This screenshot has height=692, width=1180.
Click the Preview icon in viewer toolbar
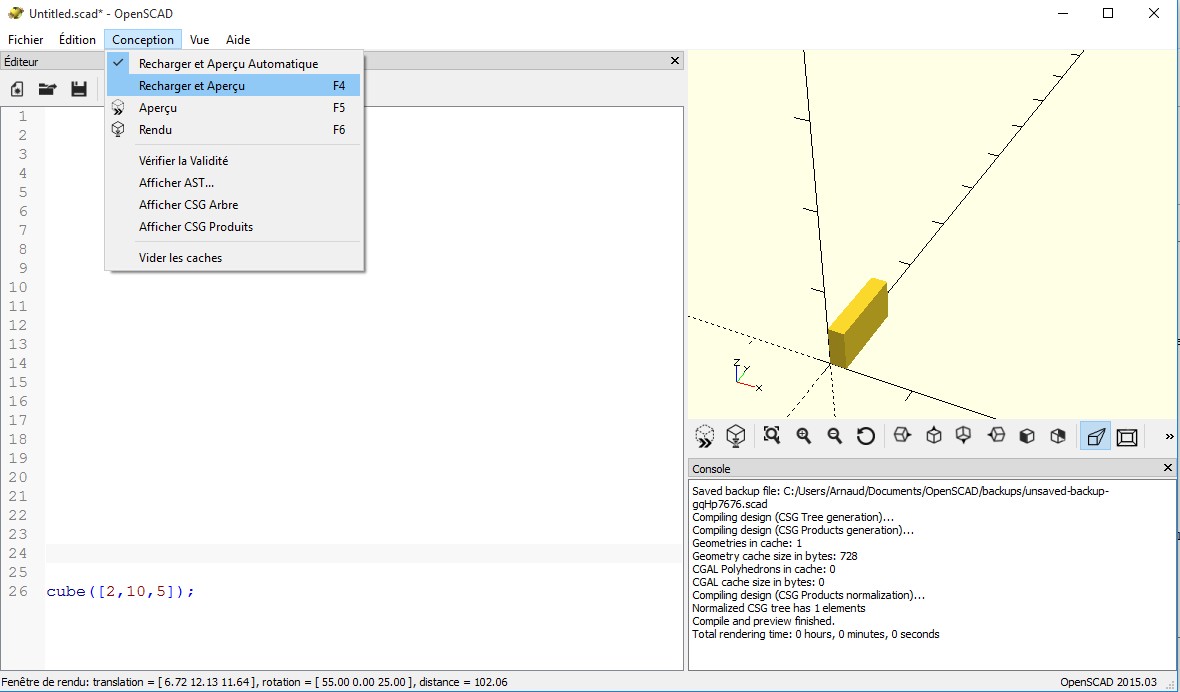click(x=704, y=436)
